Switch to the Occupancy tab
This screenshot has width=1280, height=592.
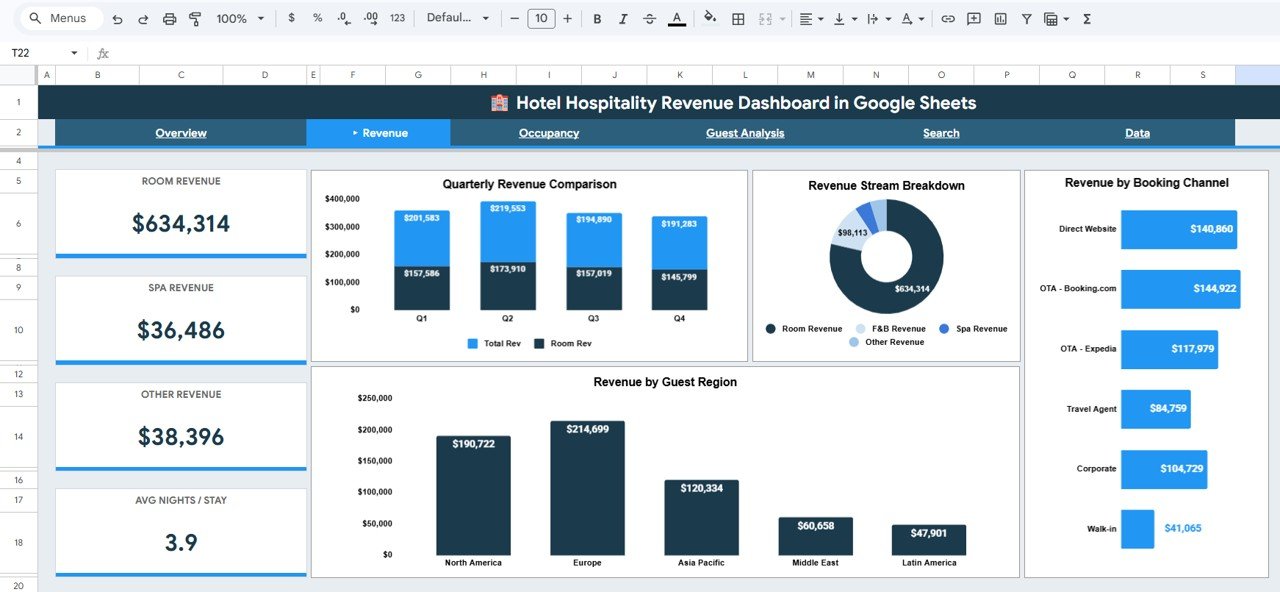[x=549, y=133]
